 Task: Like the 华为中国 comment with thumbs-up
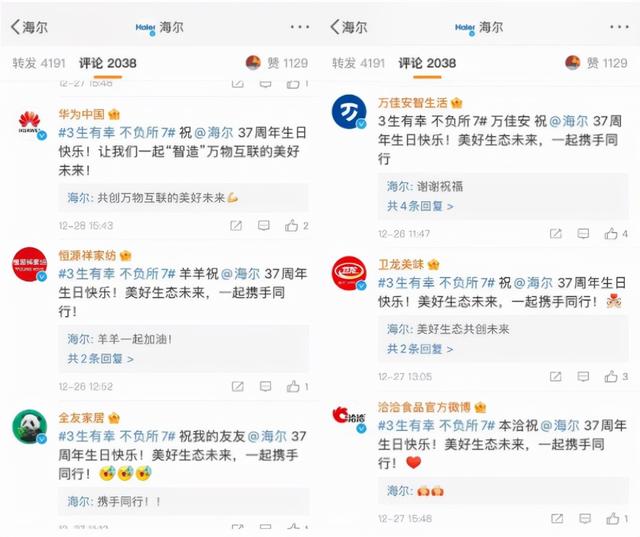[291, 225]
